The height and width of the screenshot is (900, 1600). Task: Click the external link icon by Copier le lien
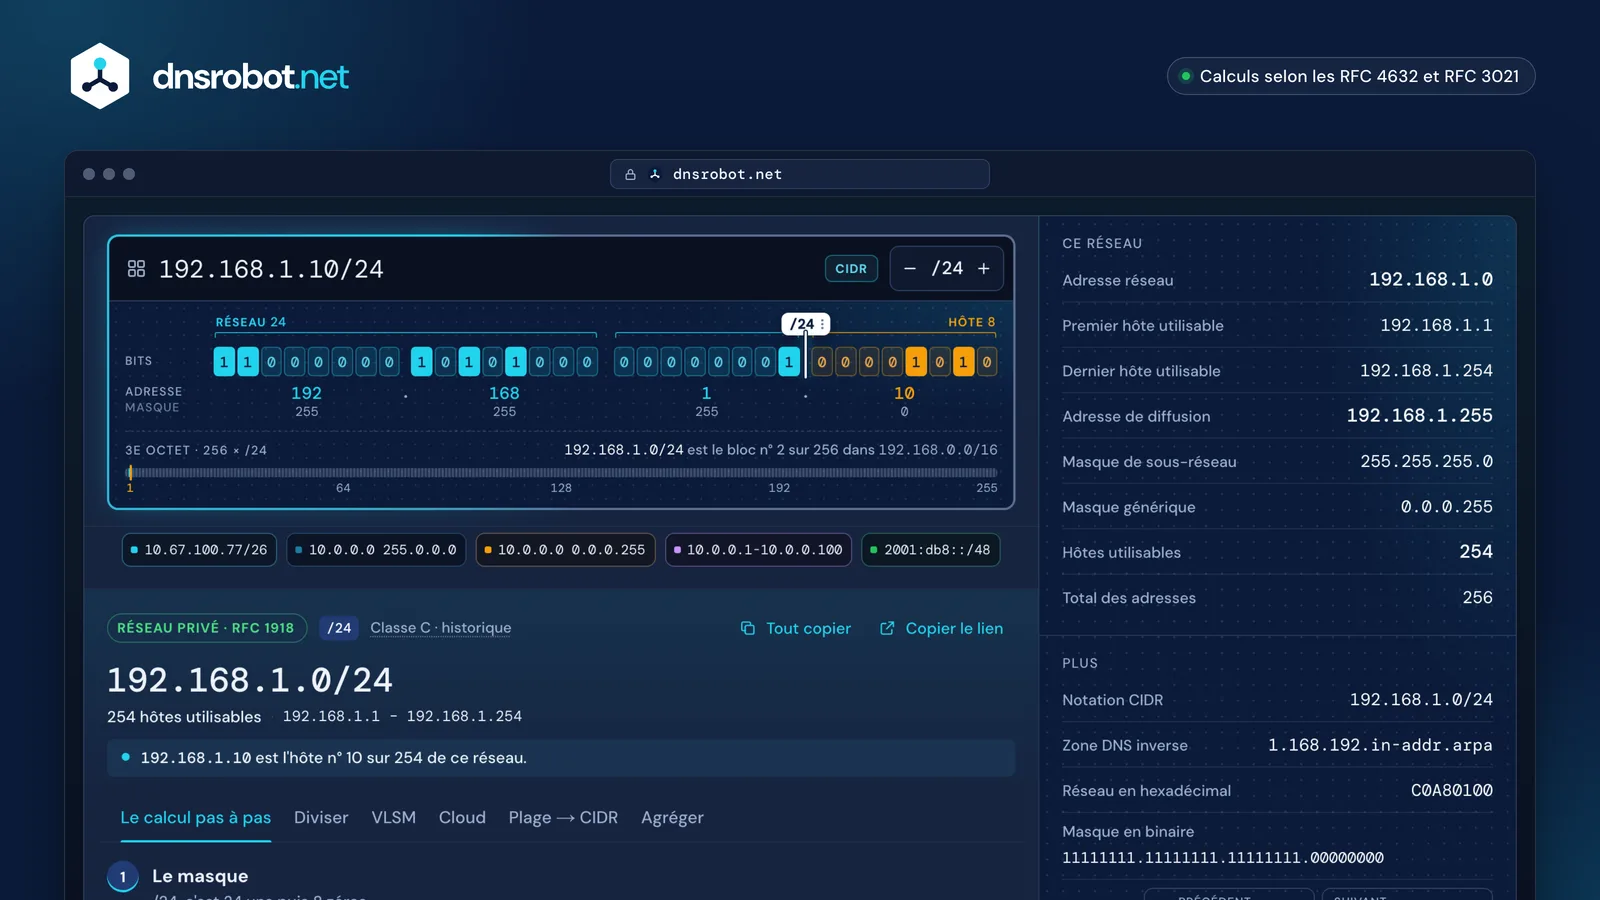pos(887,628)
